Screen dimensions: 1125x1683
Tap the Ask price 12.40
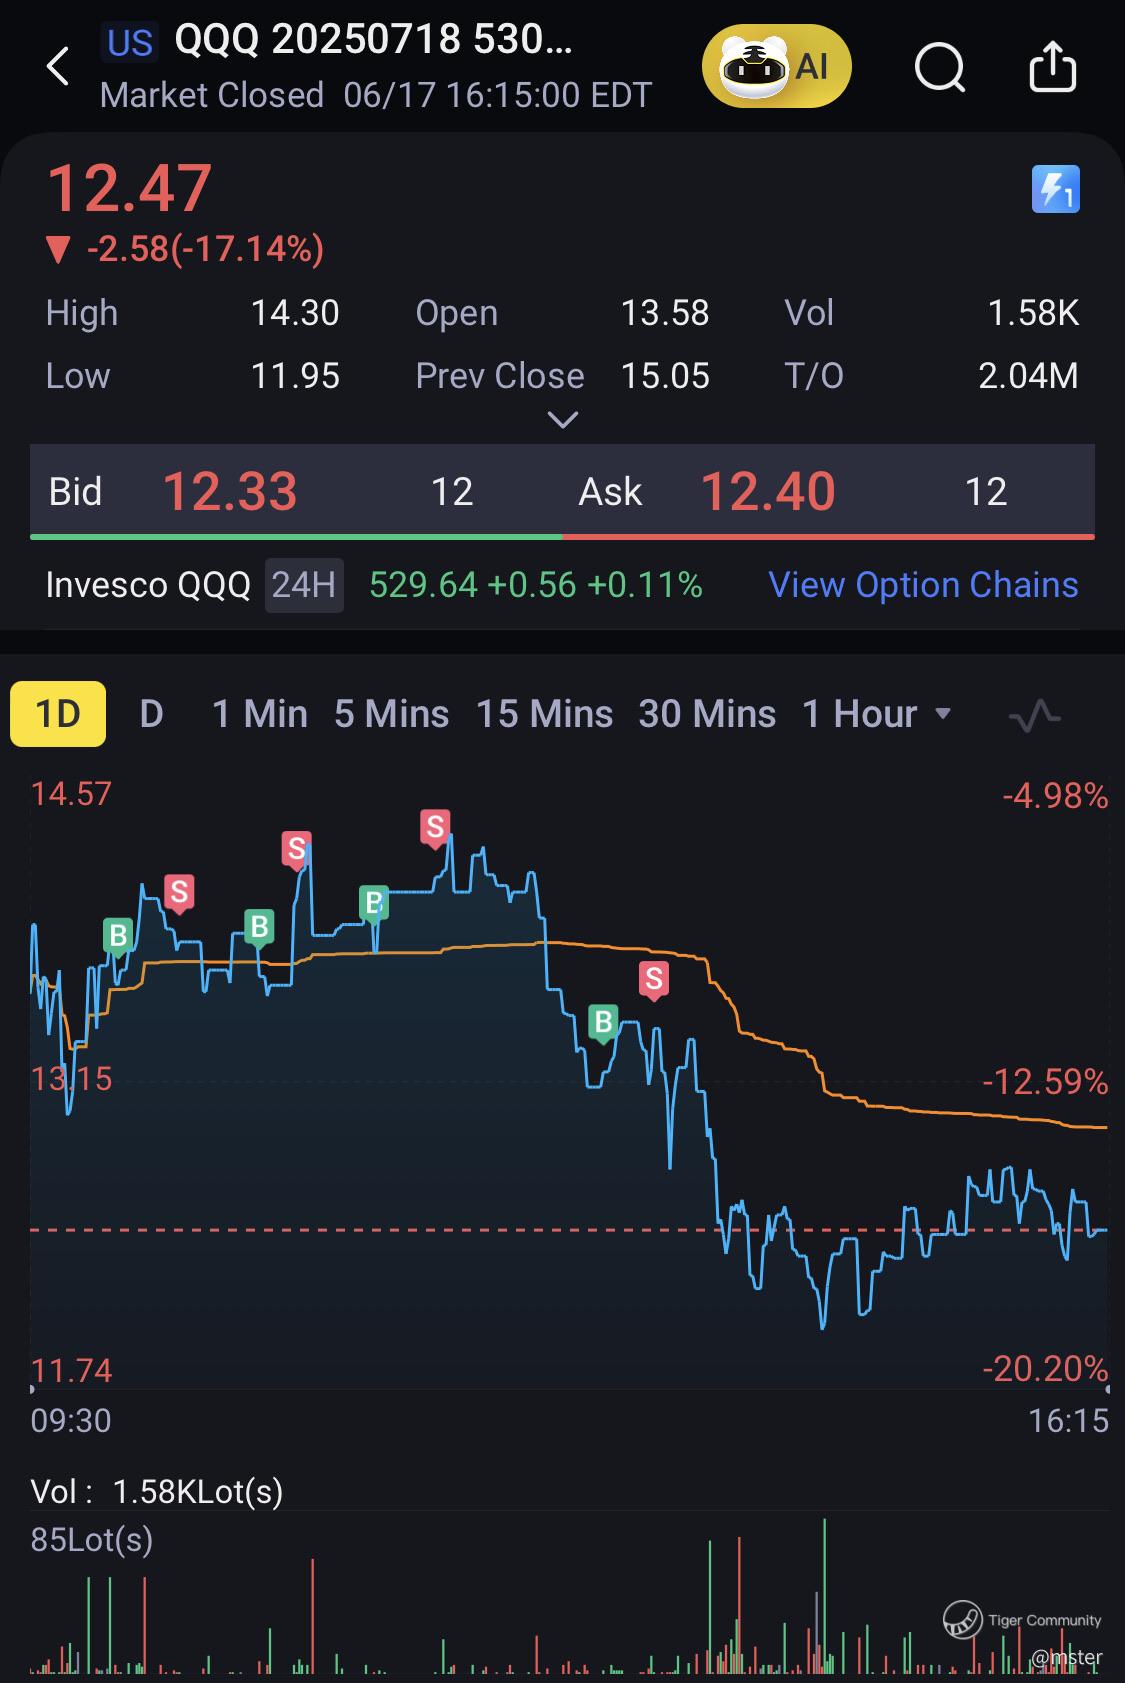tap(768, 492)
